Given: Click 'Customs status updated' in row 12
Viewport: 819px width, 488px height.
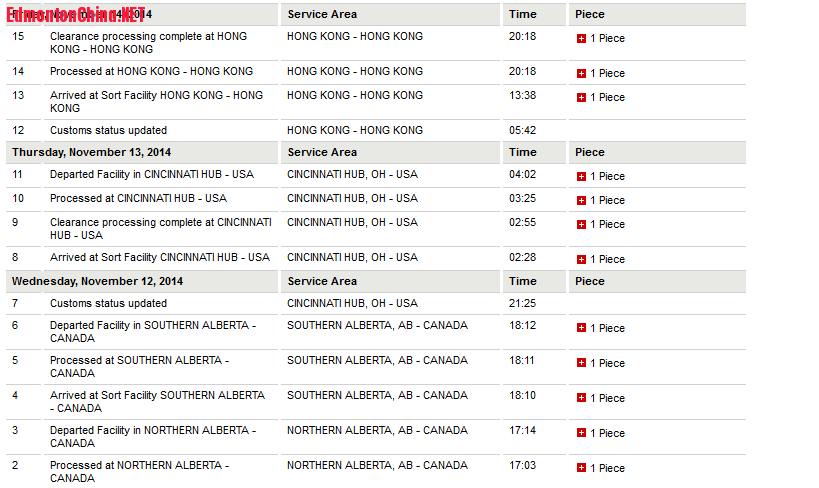Looking at the screenshot, I should pos(108,130).
